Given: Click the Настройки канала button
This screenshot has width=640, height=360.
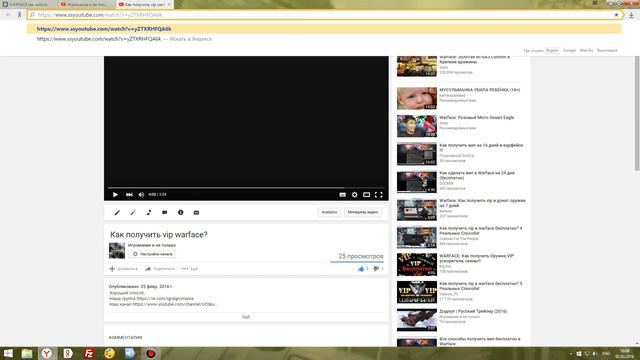Looking at the screenshot, I should click(x=152, y=254).
